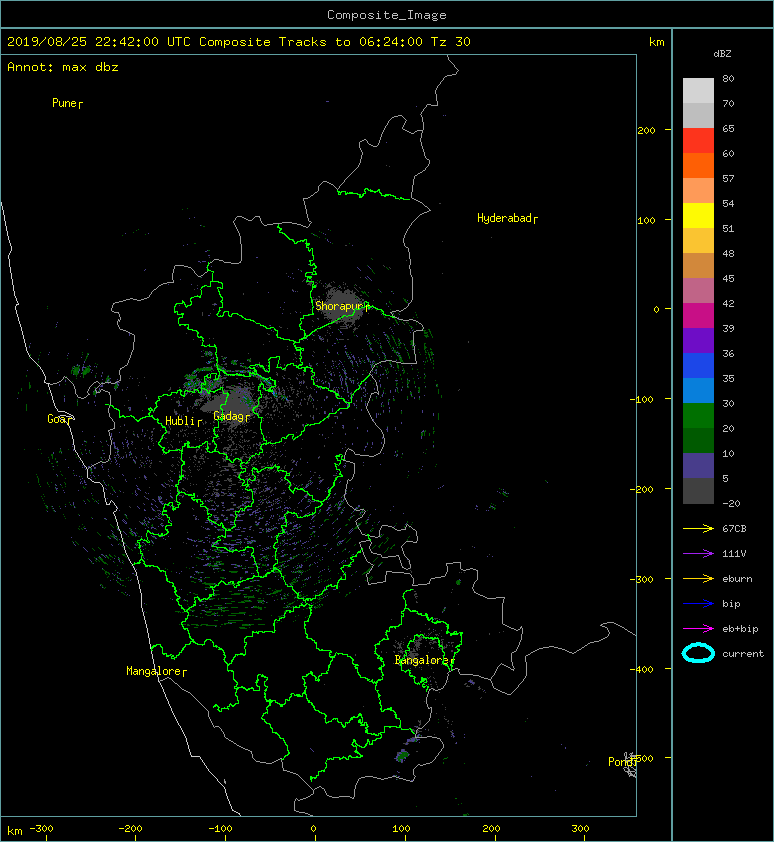Image resolution: width=774 pixels, height=842 pixels.
Task: Click the '-500' vertical axis tick label
Action: point(642,758)
